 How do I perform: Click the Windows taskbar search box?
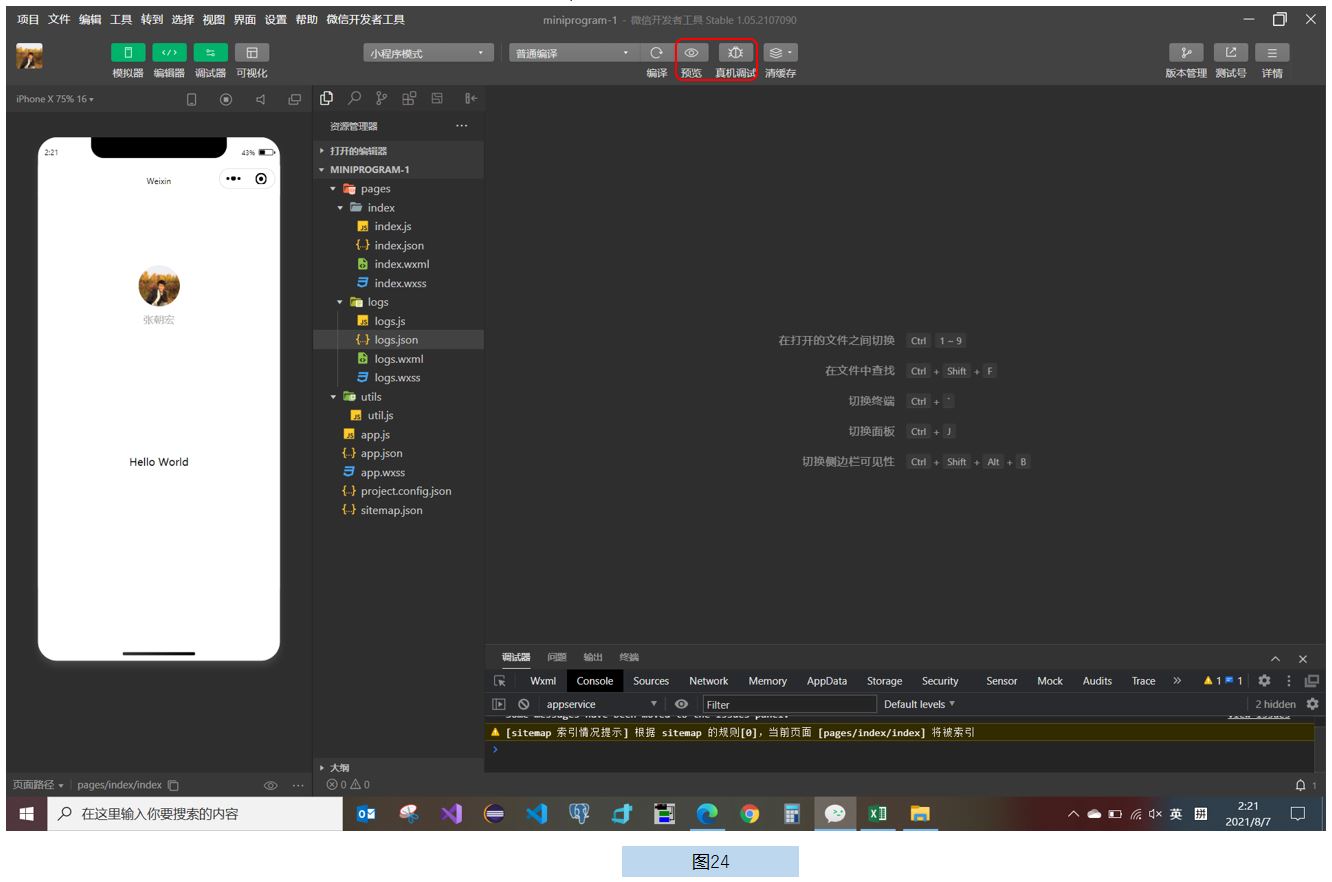pos(195,814)
